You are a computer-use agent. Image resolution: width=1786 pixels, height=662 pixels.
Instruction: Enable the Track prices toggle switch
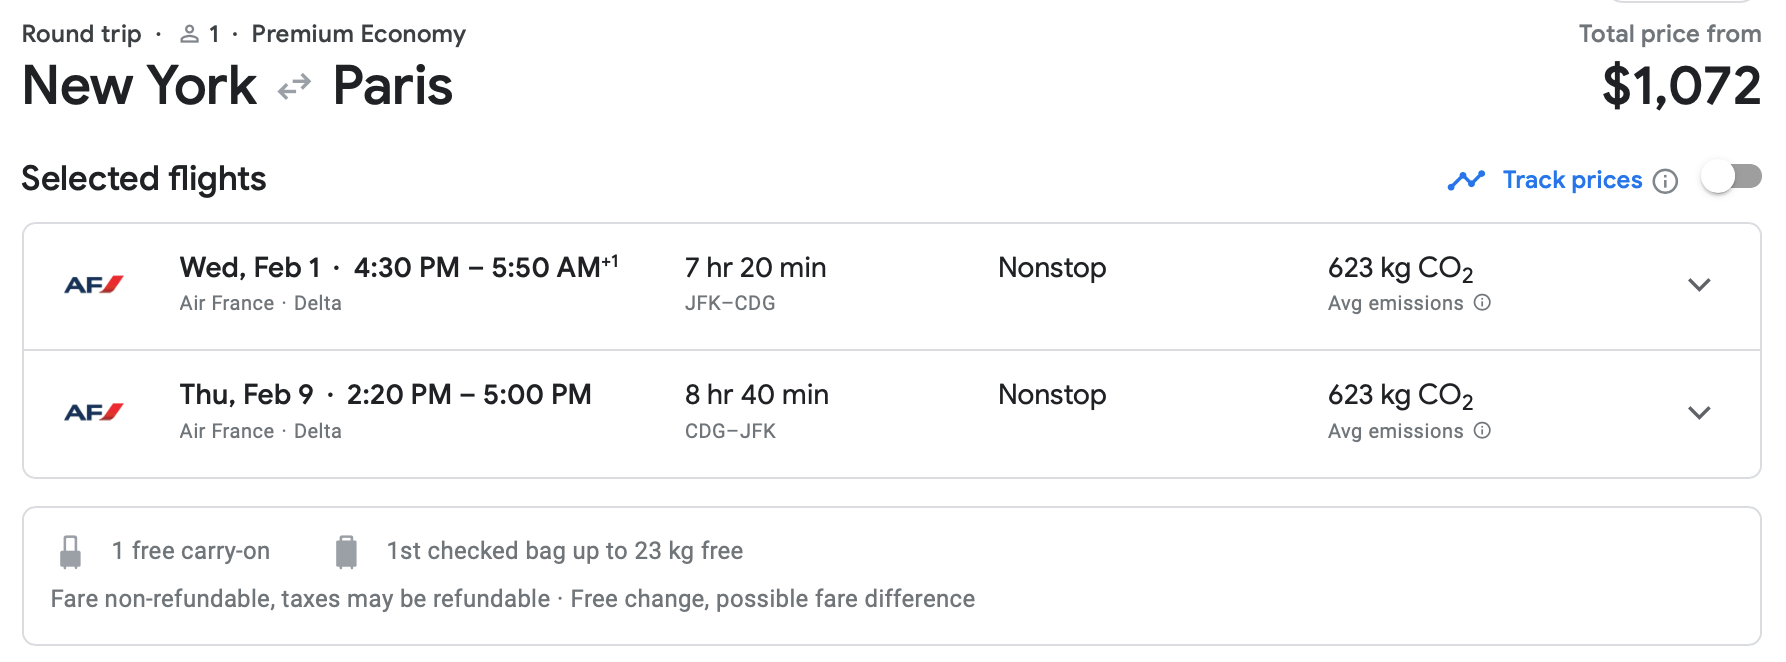point(1731,178)
